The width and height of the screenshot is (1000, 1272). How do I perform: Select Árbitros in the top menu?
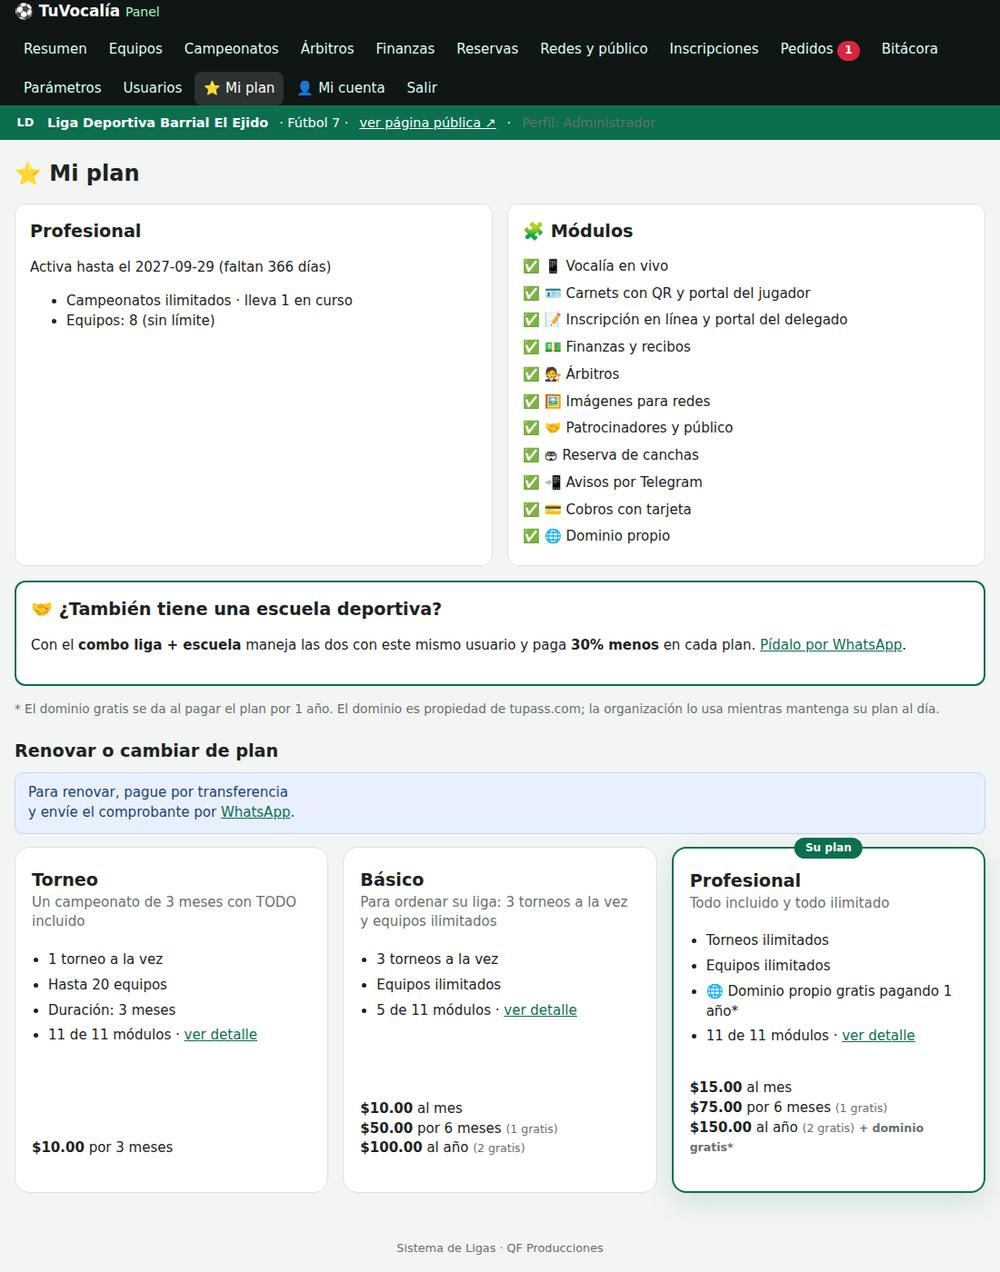pyautogui.click(x=327, y=48)
